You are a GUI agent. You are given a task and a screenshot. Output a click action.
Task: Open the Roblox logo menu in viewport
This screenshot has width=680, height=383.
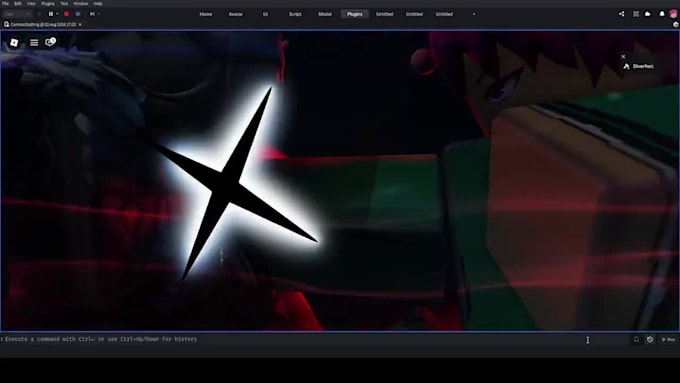tap(14, 43)
